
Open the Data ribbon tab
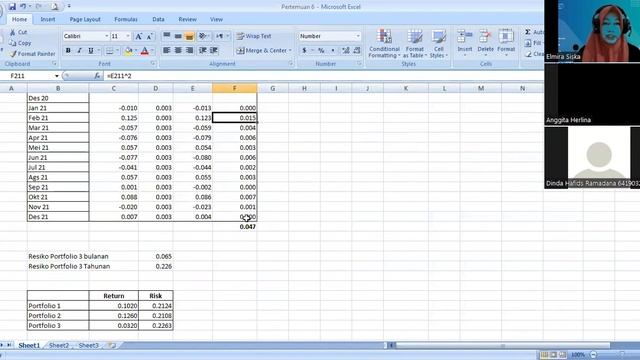[158, 19]
